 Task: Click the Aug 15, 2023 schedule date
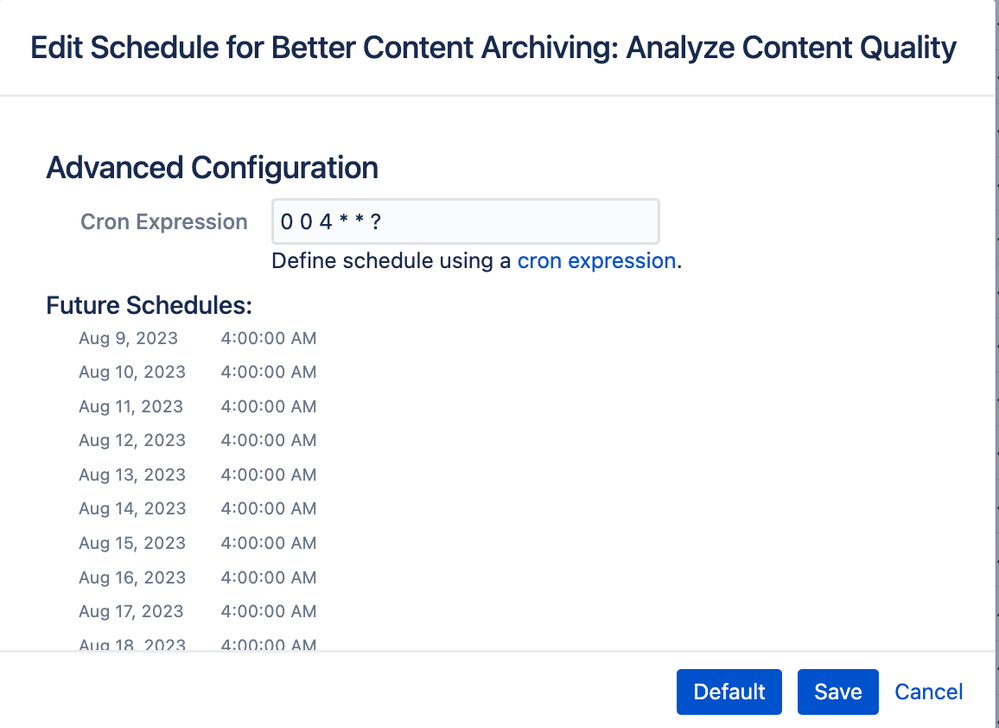coord(132,543)
